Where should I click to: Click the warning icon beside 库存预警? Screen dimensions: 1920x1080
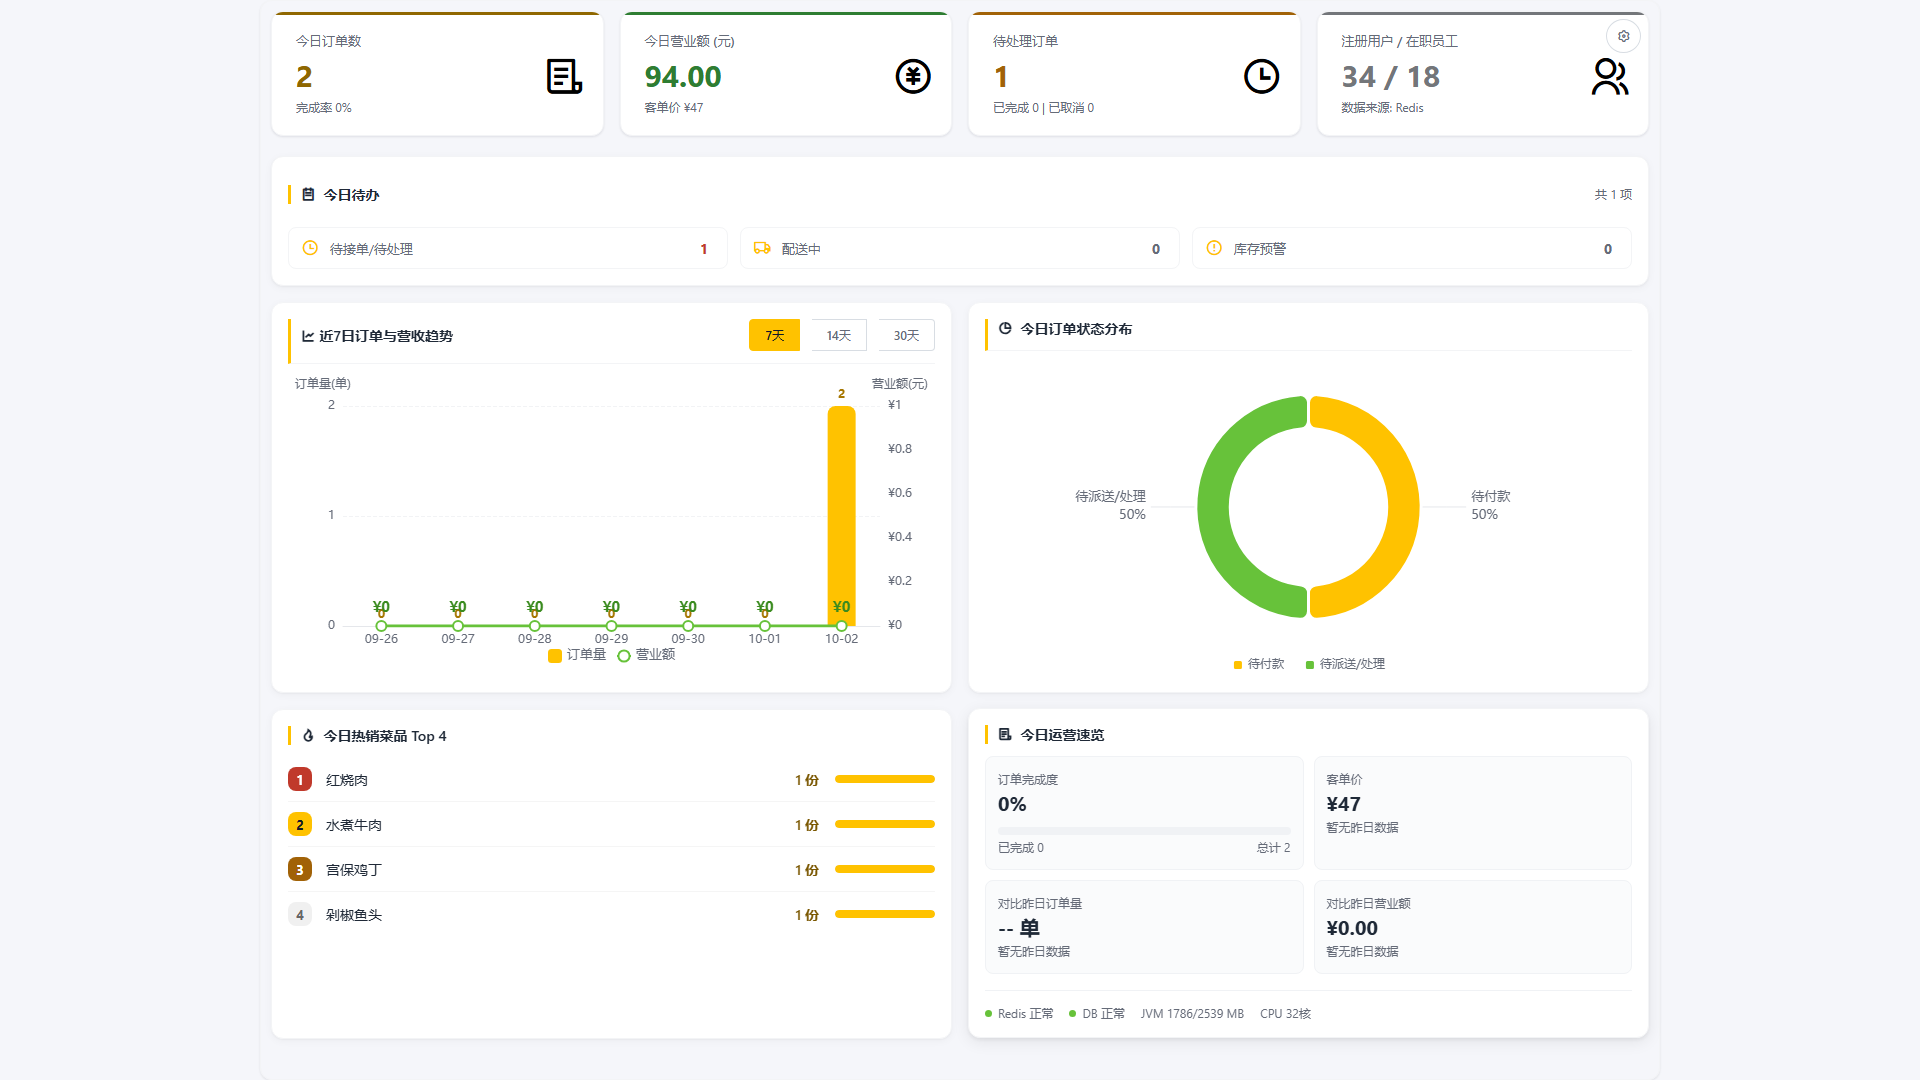1214,248
